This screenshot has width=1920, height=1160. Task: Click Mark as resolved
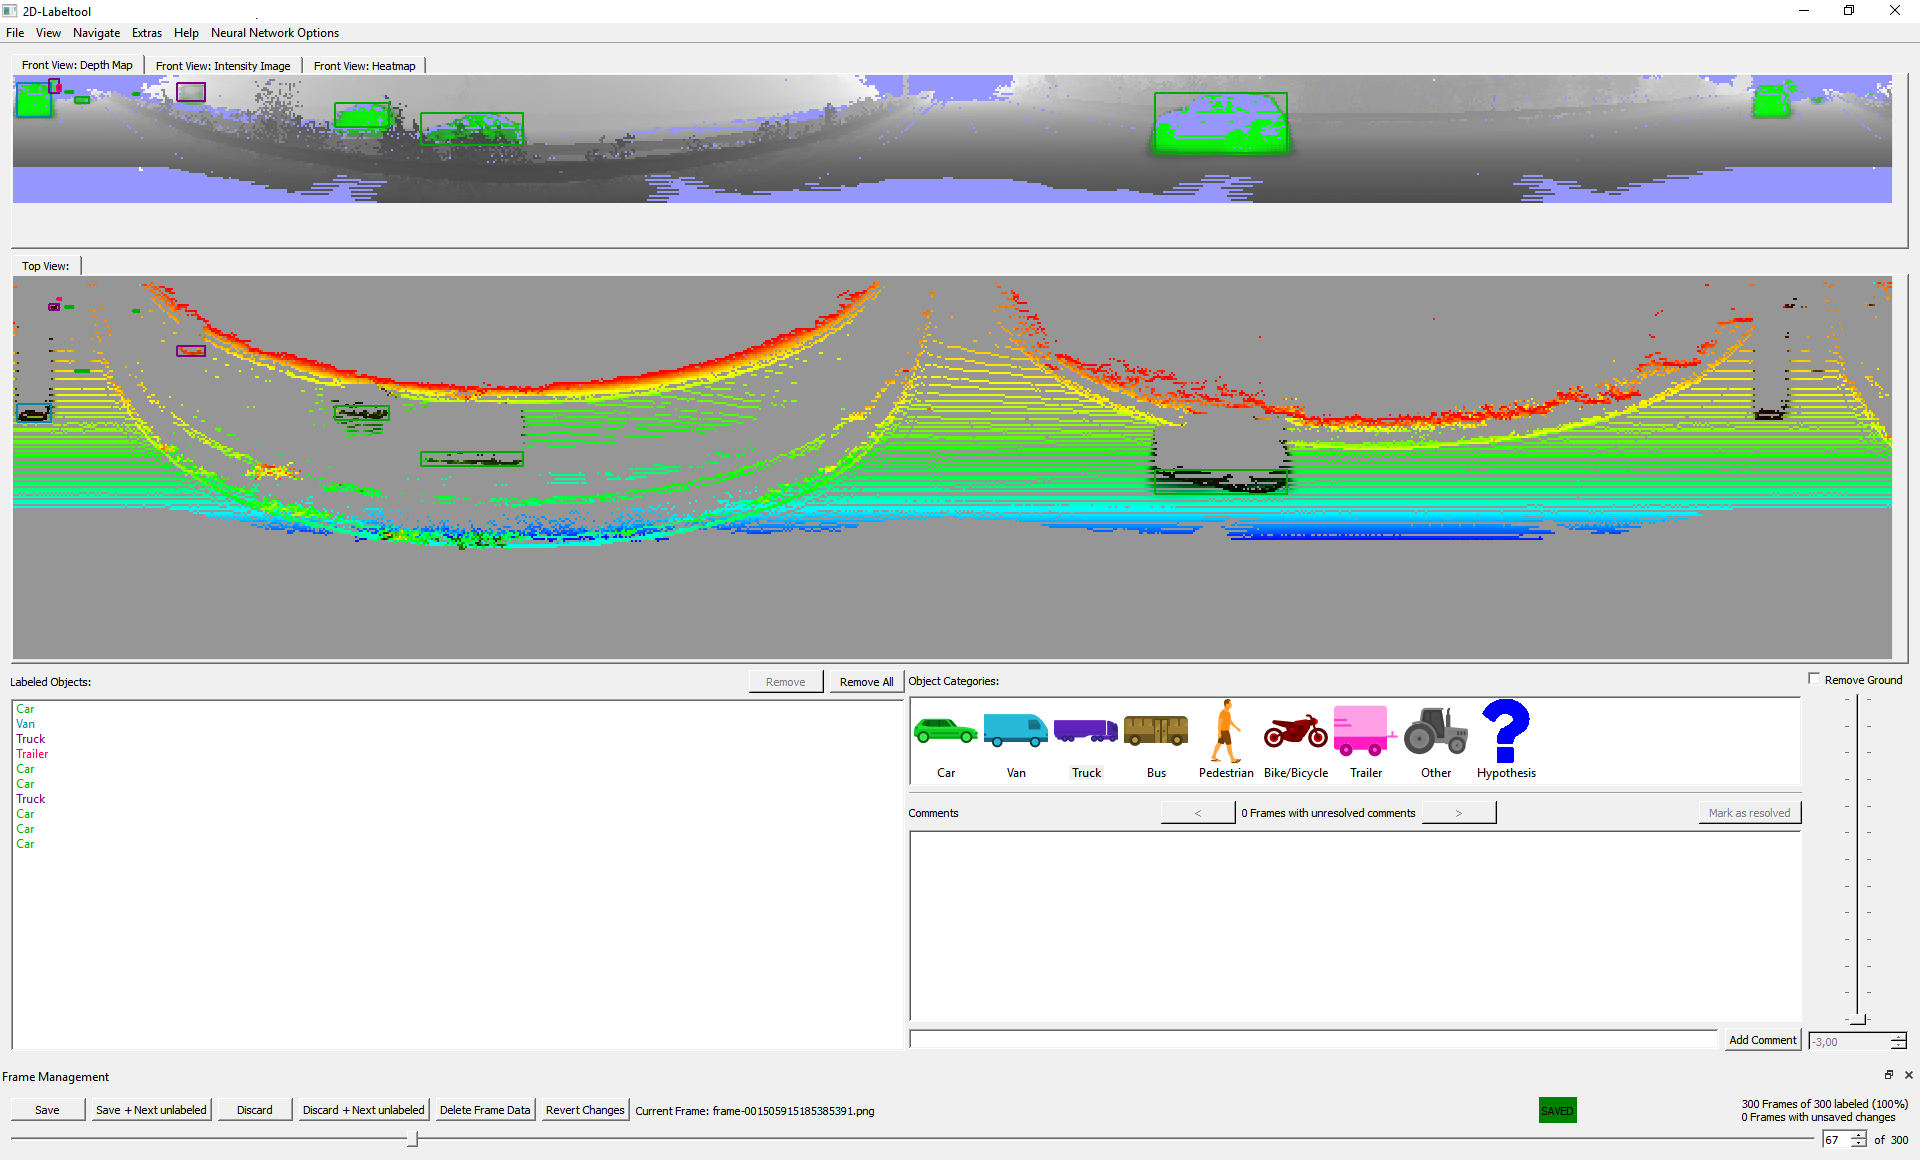tap(1749, 812)
